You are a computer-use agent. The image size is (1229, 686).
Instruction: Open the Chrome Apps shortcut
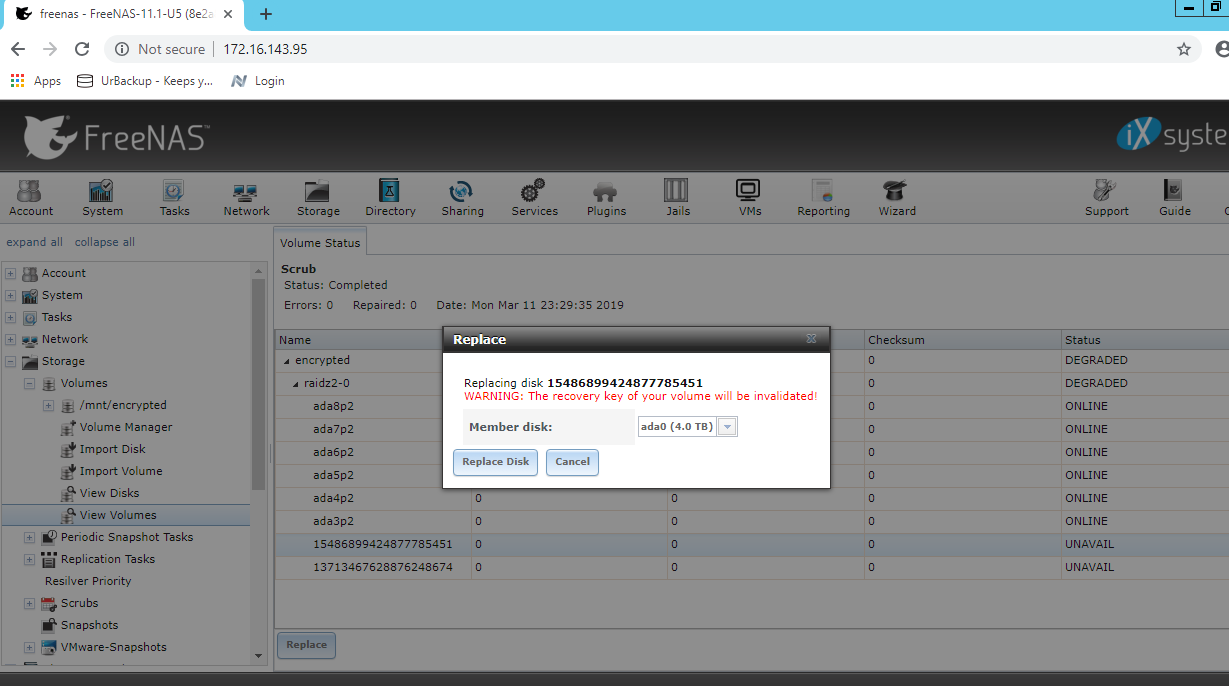point(35,81)
